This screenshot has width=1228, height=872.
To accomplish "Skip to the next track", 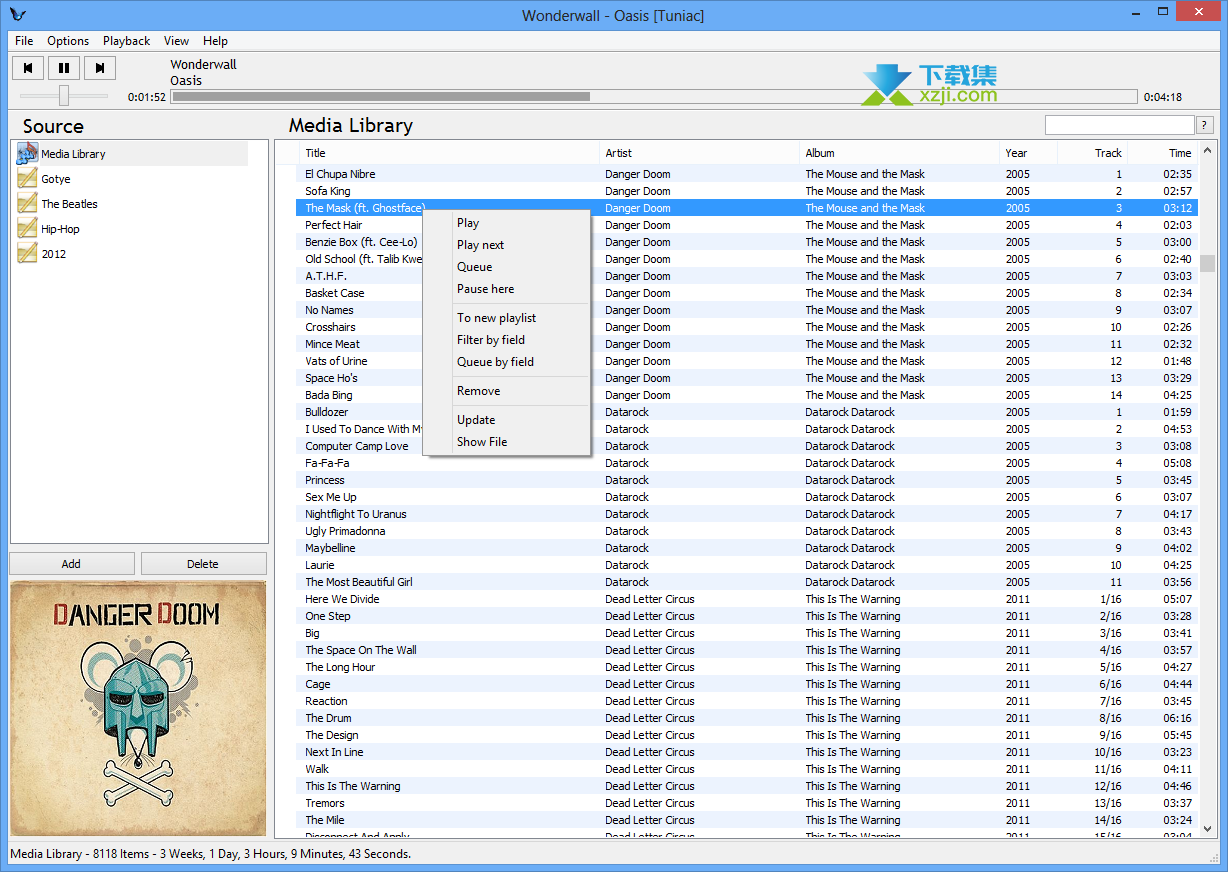I will [x=100, y=68].
